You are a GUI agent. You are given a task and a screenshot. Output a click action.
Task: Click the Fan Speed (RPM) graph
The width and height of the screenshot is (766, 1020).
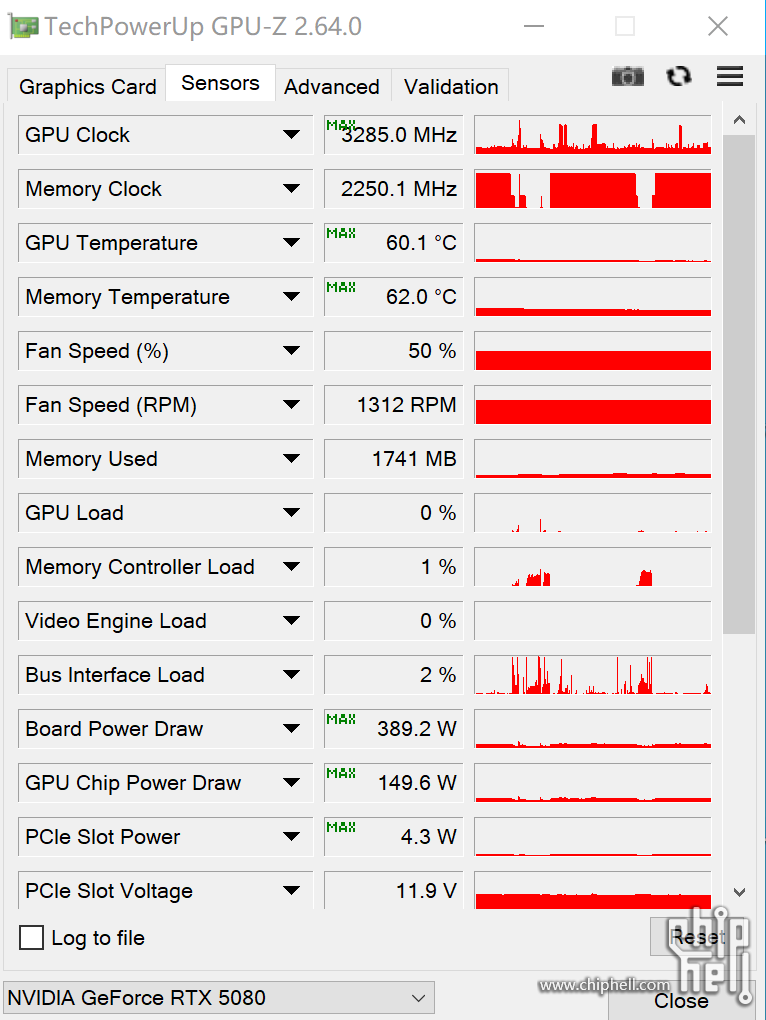tap(593, 405)
